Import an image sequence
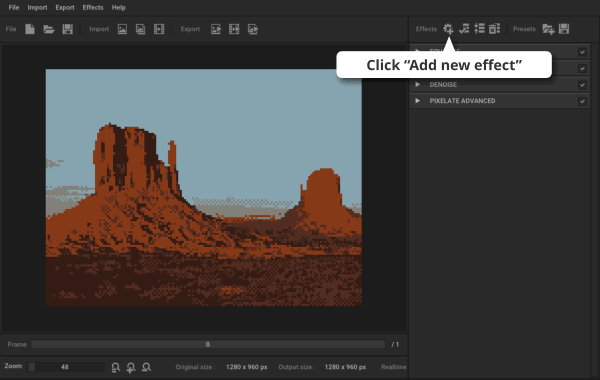The image size is (600, 380). tap(140, 29)
